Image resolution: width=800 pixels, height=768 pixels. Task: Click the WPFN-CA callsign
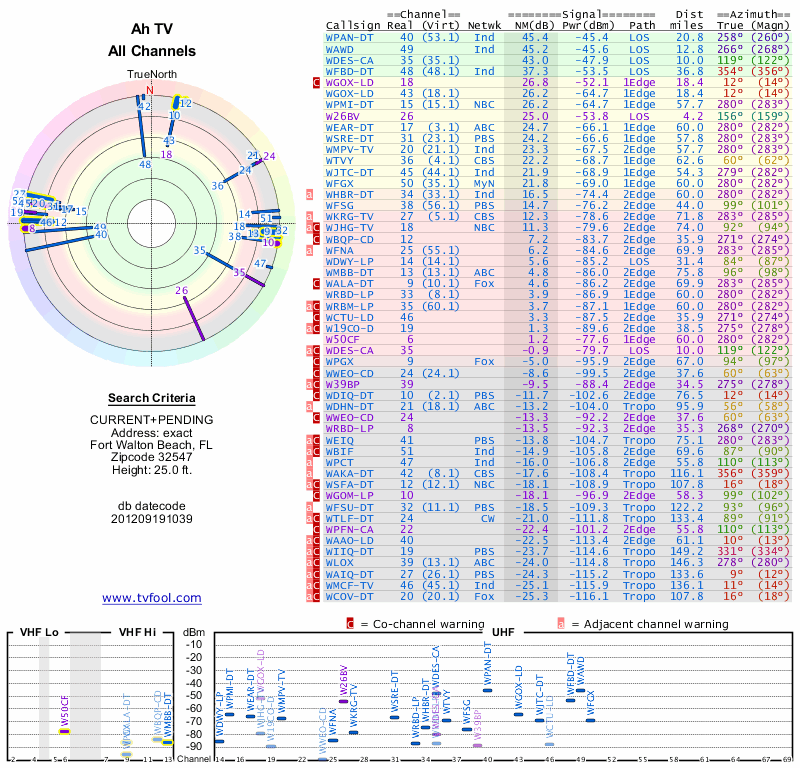point(349,530)
